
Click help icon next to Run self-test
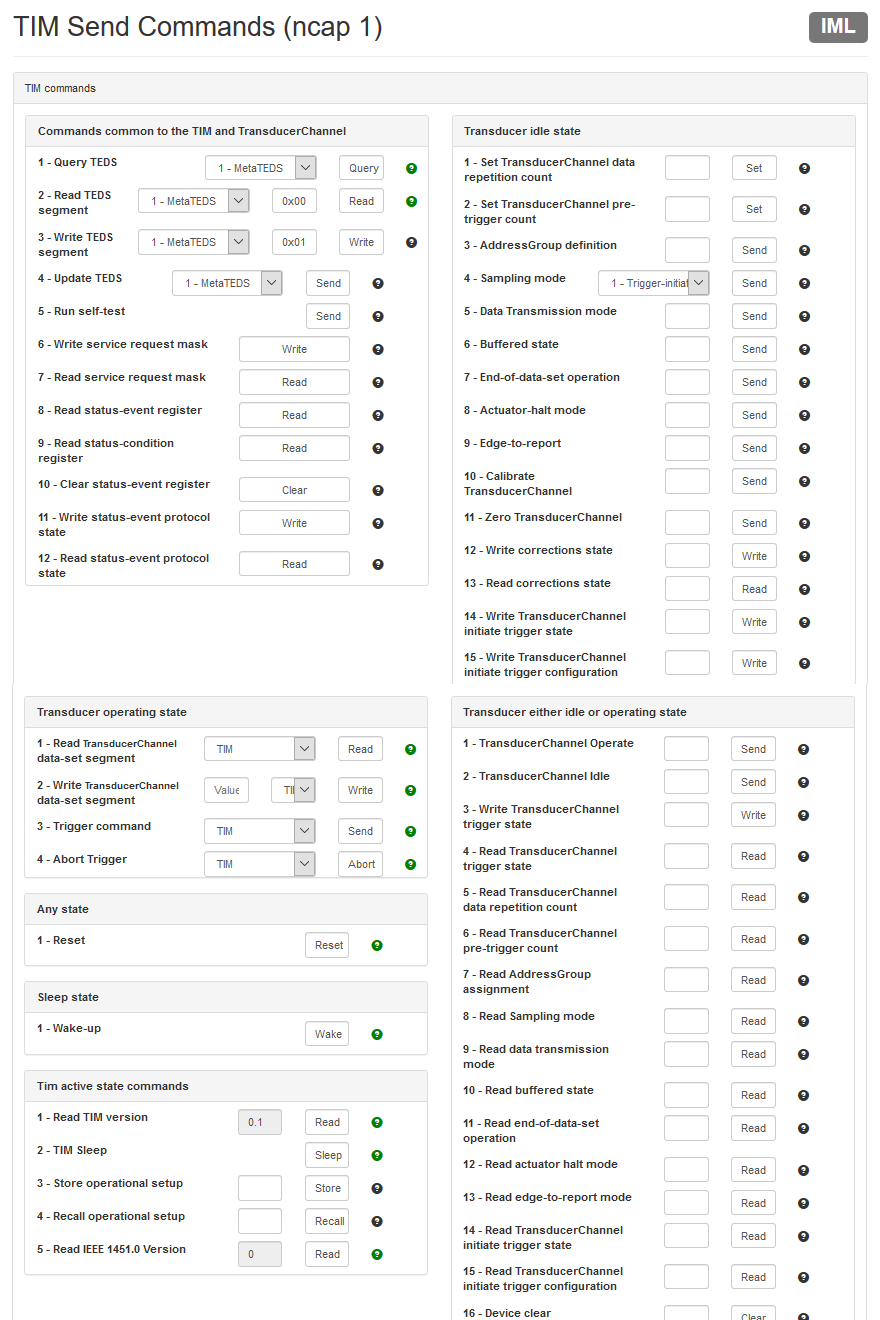(378, 316)
